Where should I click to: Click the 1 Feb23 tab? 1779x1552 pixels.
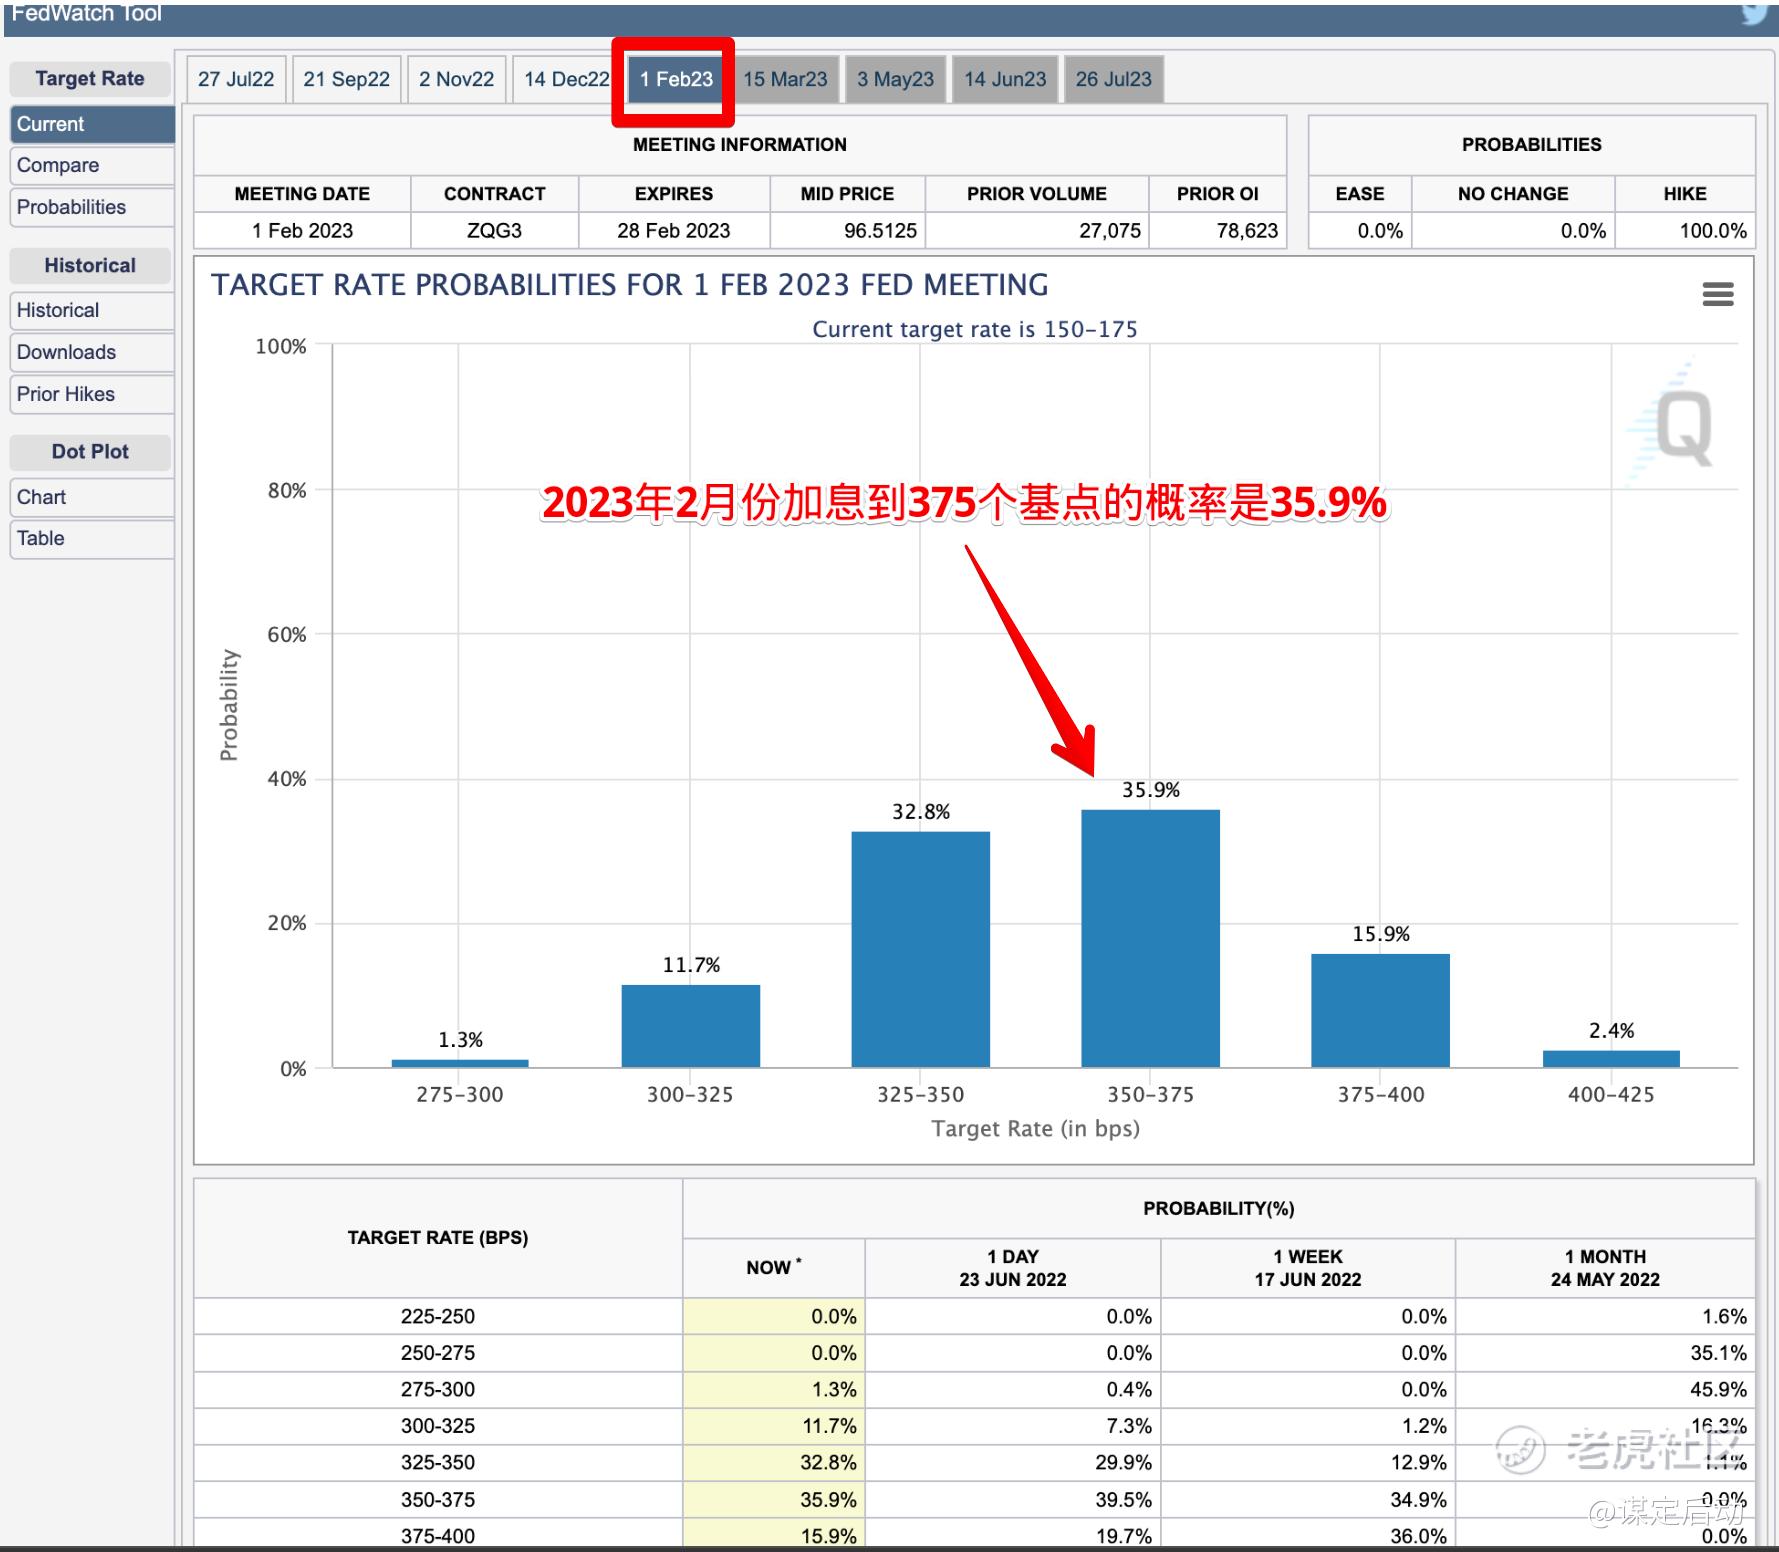(x=676, y=79)
